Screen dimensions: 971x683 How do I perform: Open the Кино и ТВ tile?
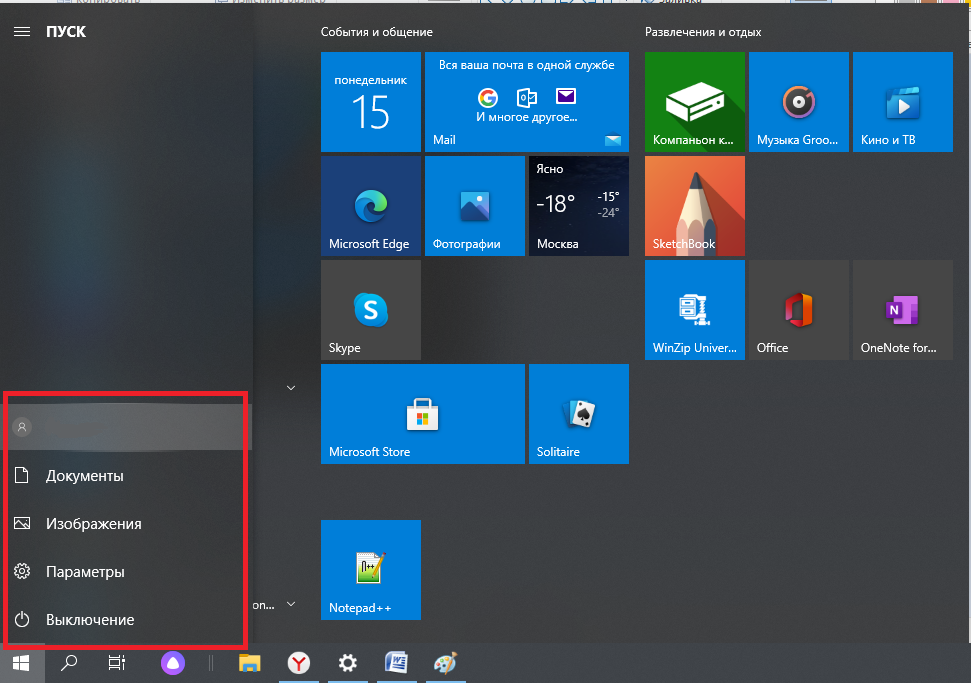click(903, 102)
